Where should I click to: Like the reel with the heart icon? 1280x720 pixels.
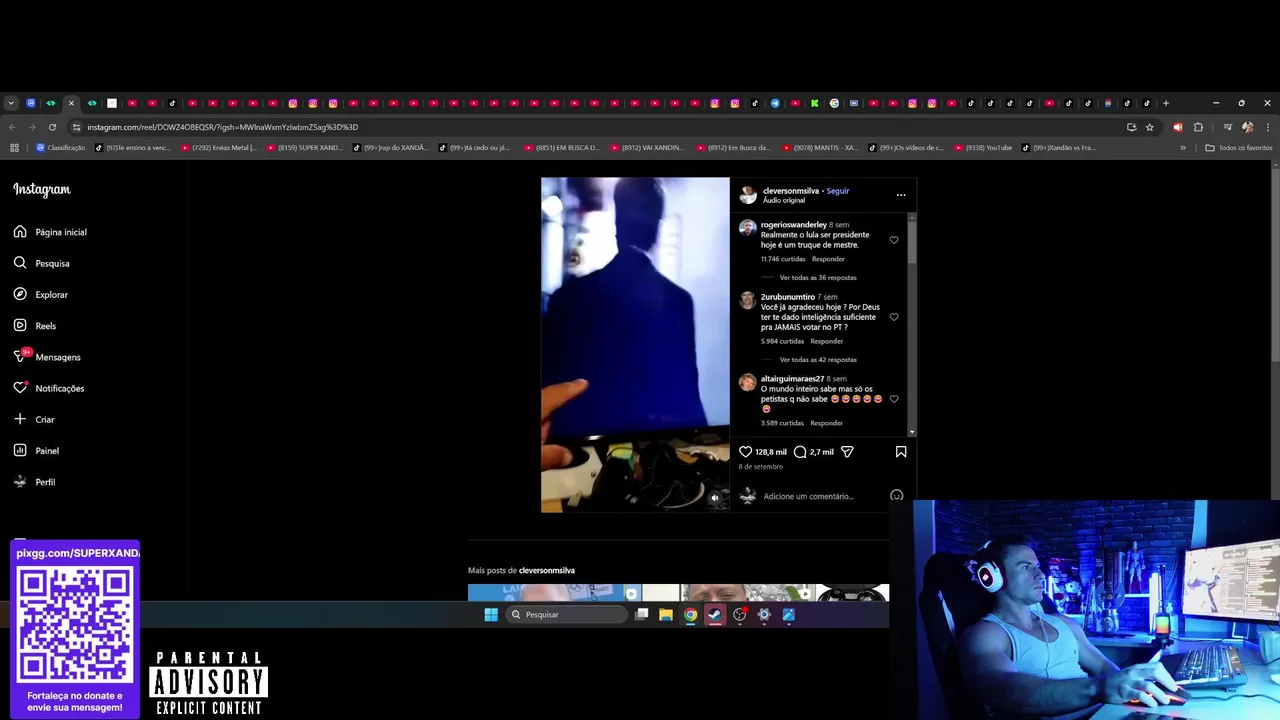[x=745, y=452]
